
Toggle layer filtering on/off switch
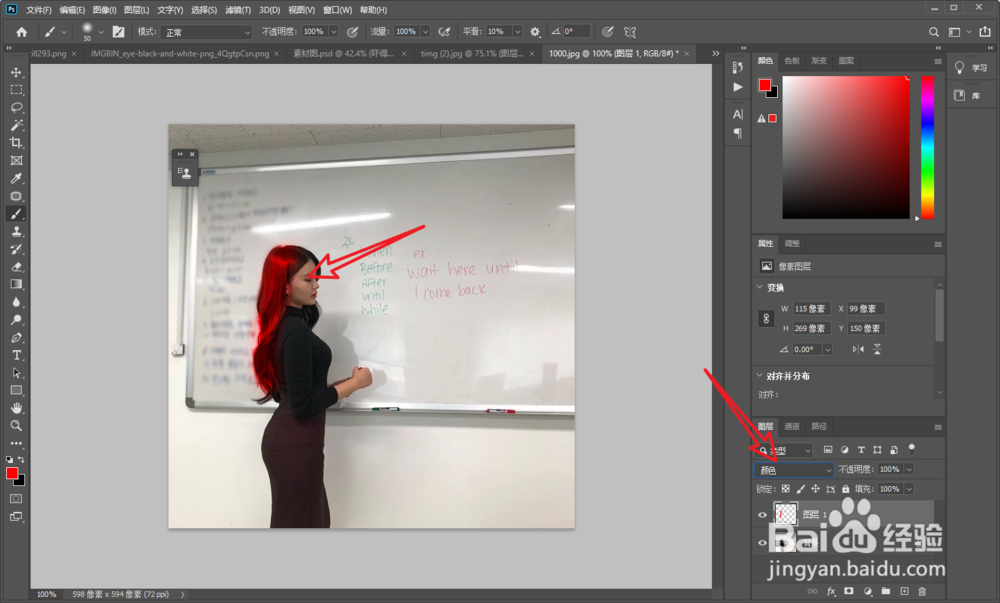pos(912,449)
